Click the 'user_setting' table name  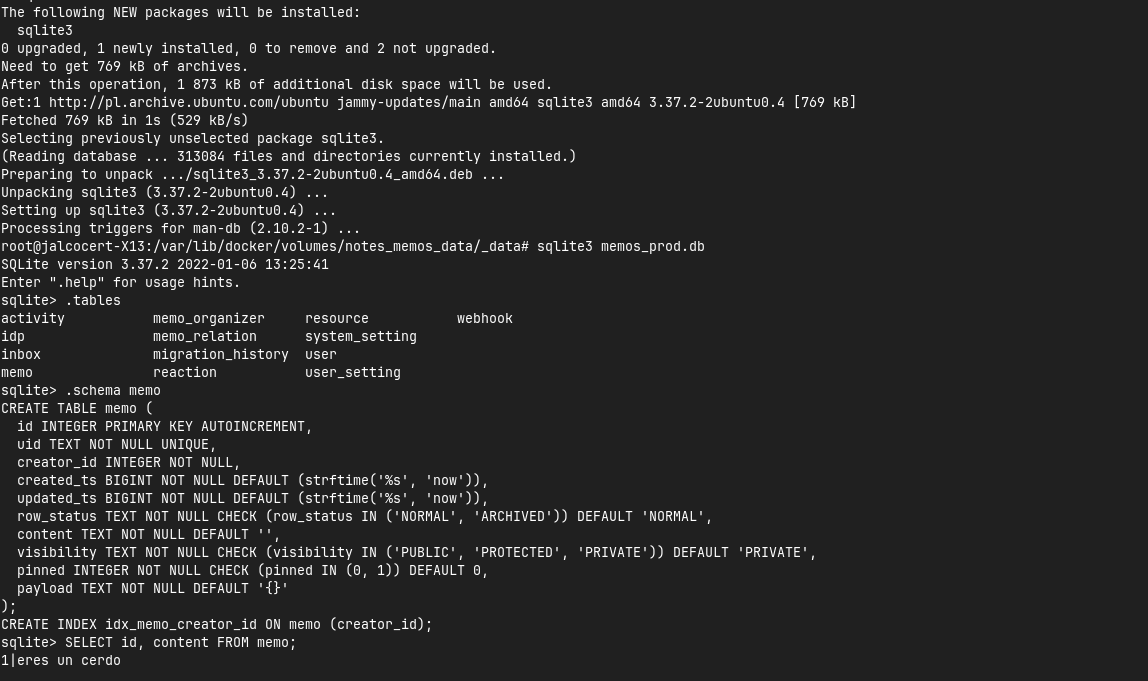point(353,372)
